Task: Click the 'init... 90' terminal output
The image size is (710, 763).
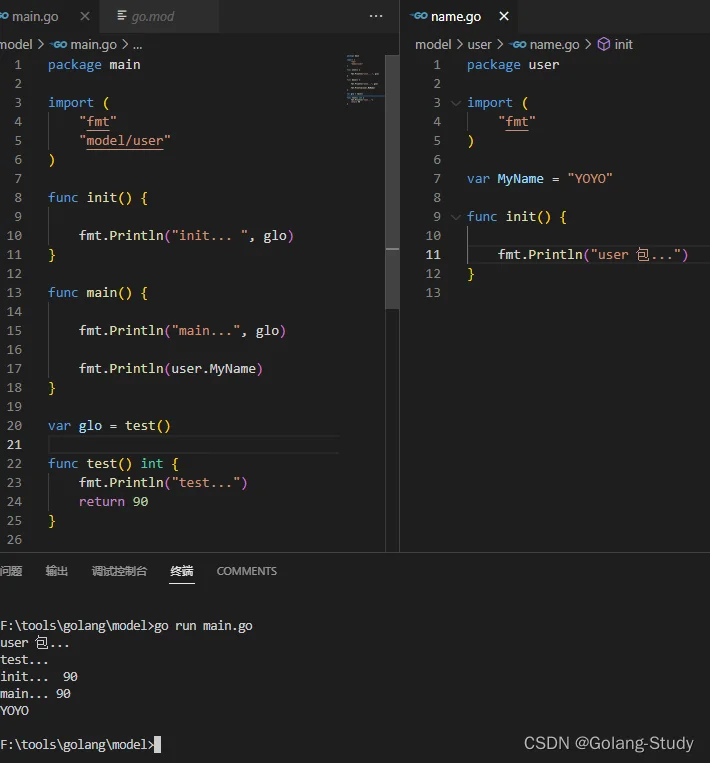Action: (x=39, y=677)
